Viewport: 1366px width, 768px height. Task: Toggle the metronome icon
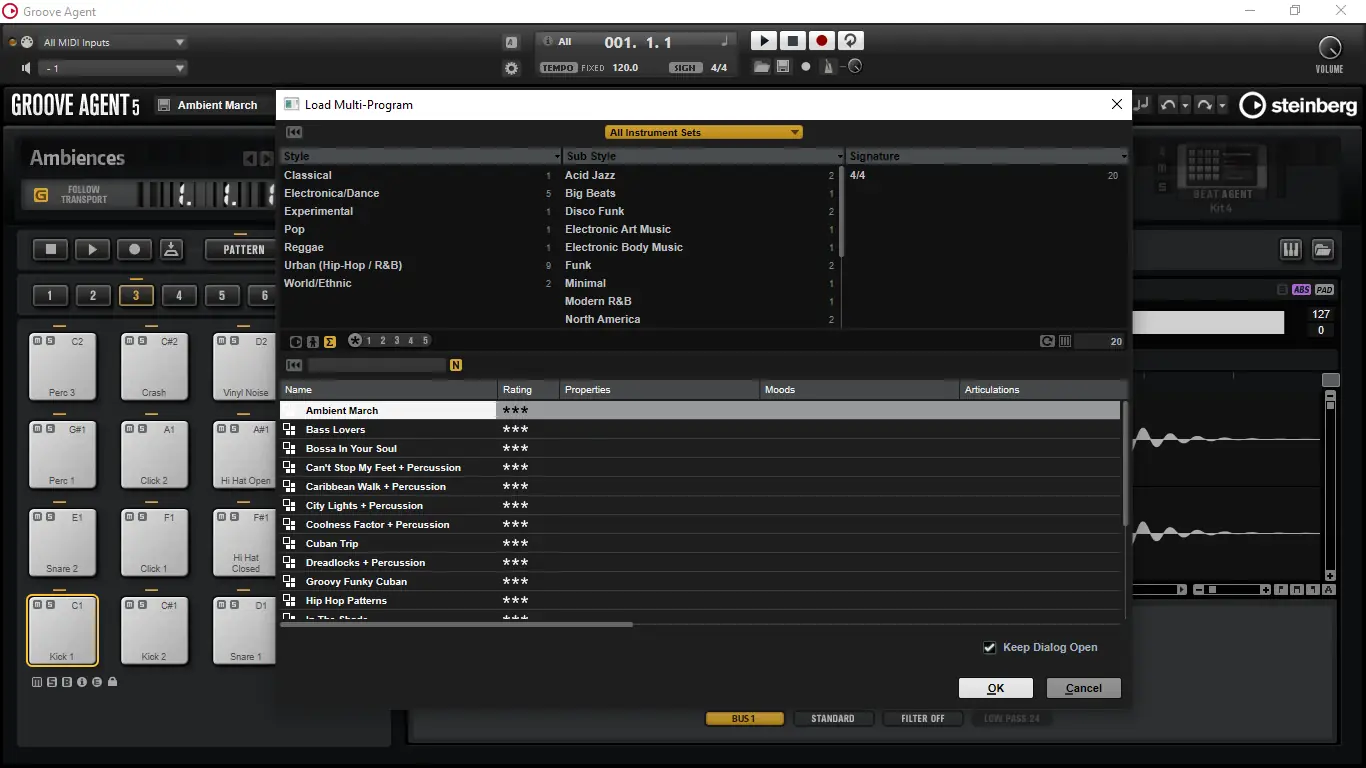pyautogui.click(x=828, y=67)
